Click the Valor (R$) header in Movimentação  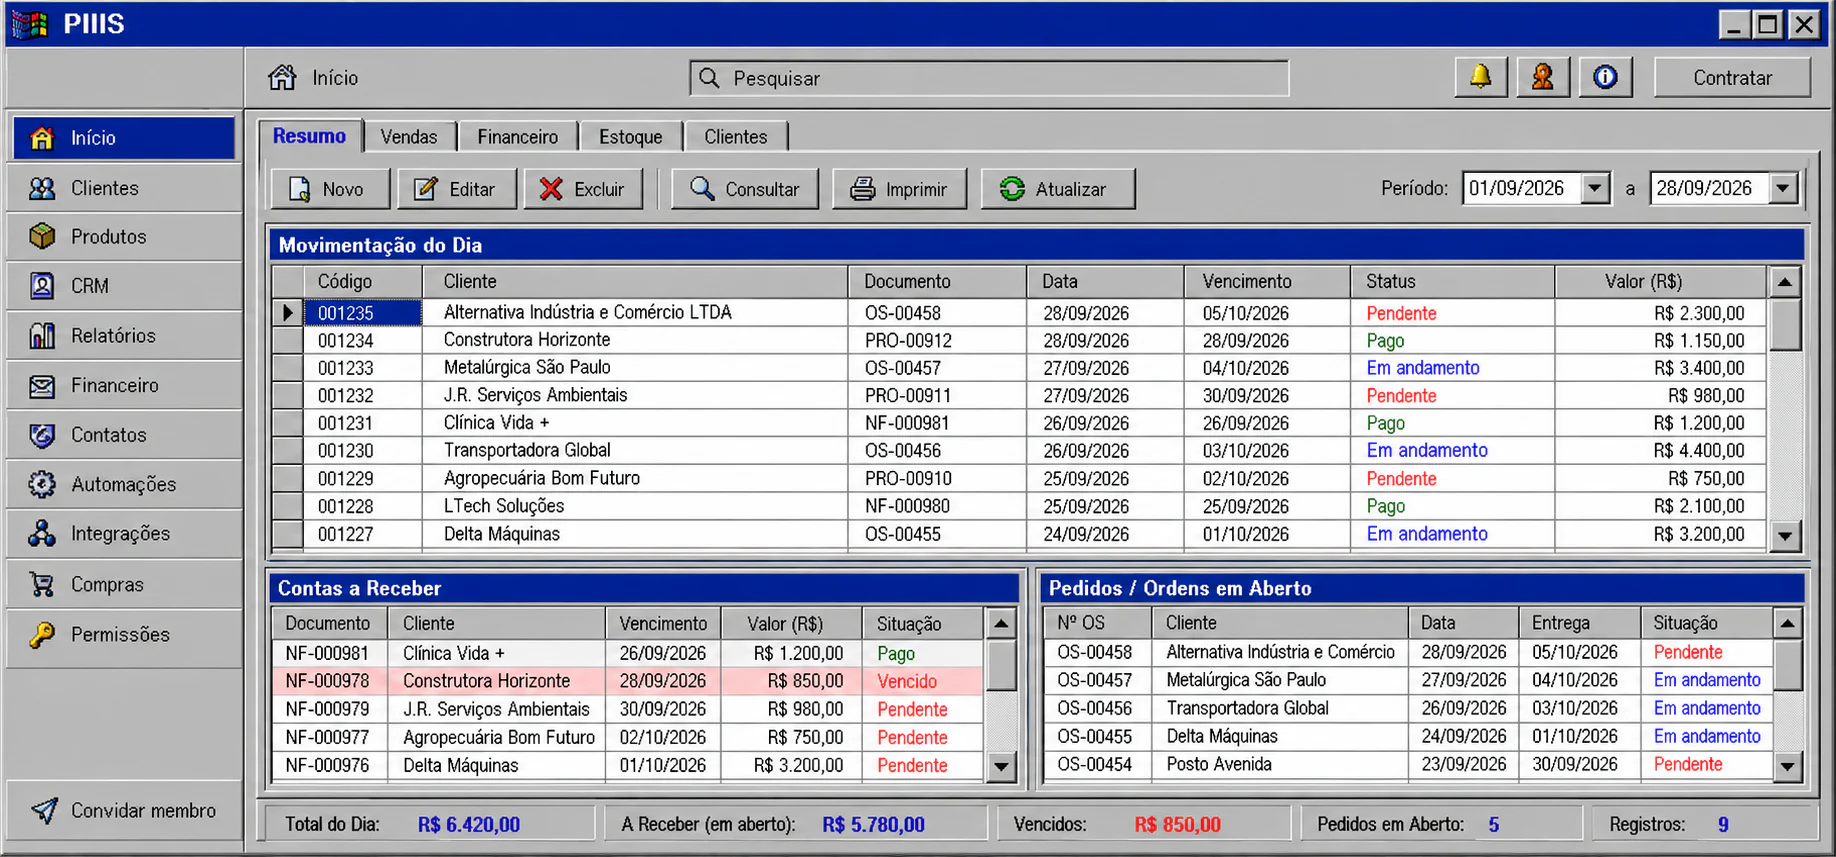click(1660, 282)
